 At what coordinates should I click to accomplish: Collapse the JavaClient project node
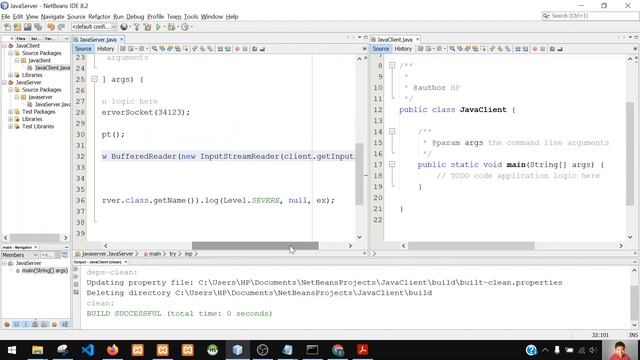tap(4, 46)
